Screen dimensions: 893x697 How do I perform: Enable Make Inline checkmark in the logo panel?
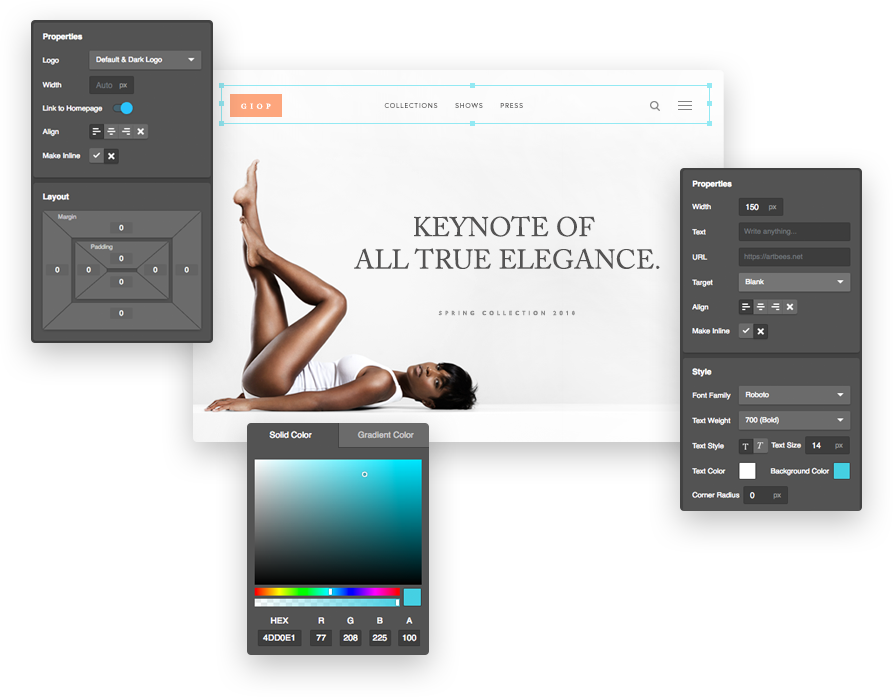click(x=96, y=156)
